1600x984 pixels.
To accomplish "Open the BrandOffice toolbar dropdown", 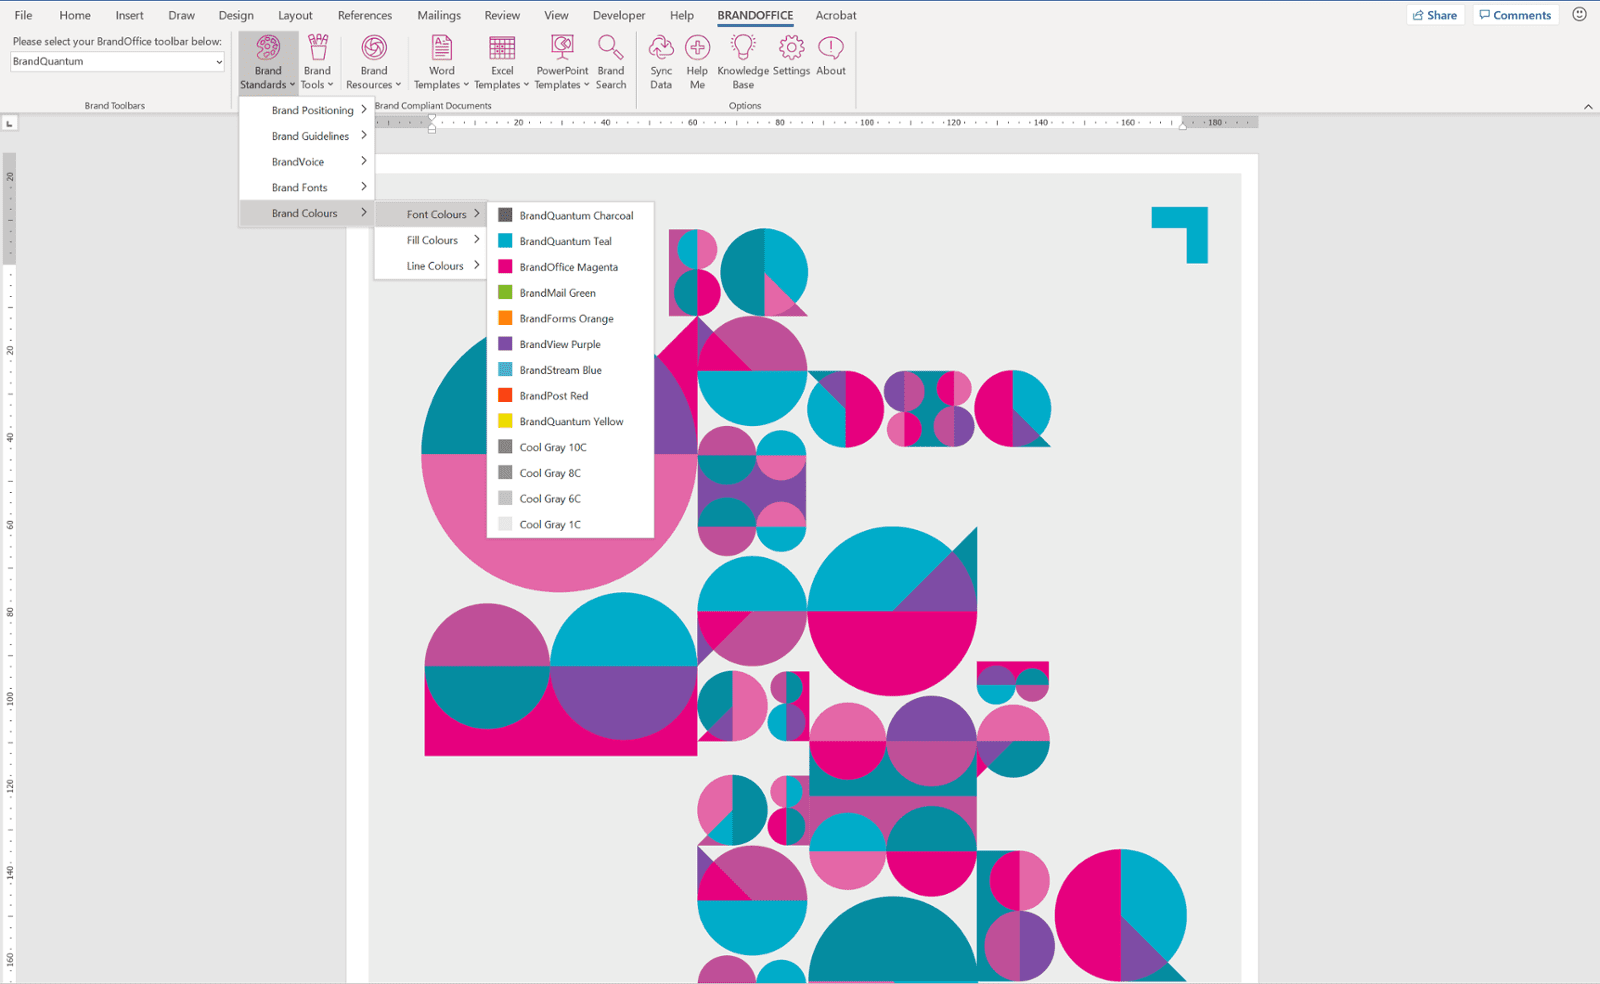I will (x=116, y=61).
